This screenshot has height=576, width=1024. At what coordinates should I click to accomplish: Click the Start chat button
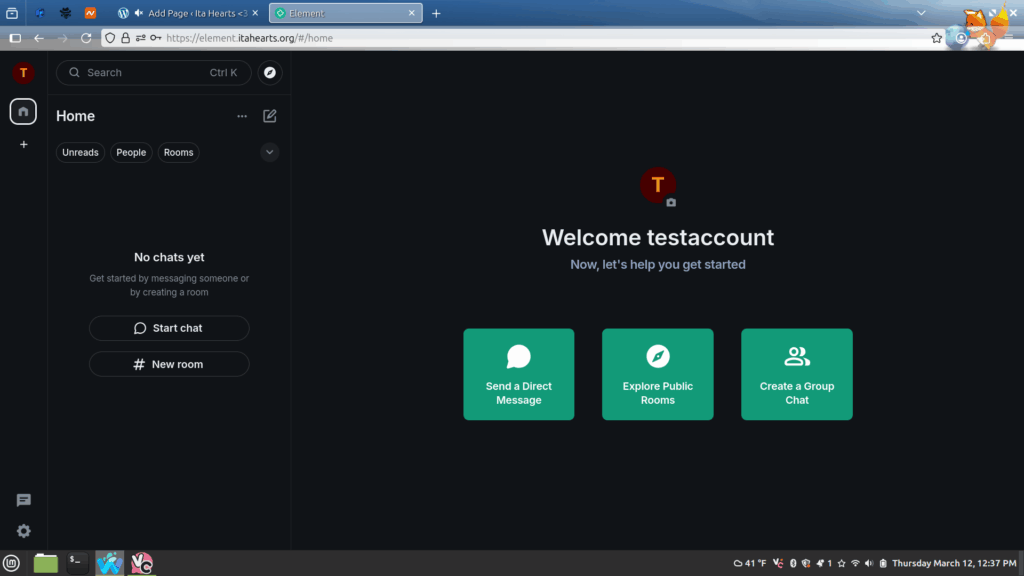tap(169, 328)
